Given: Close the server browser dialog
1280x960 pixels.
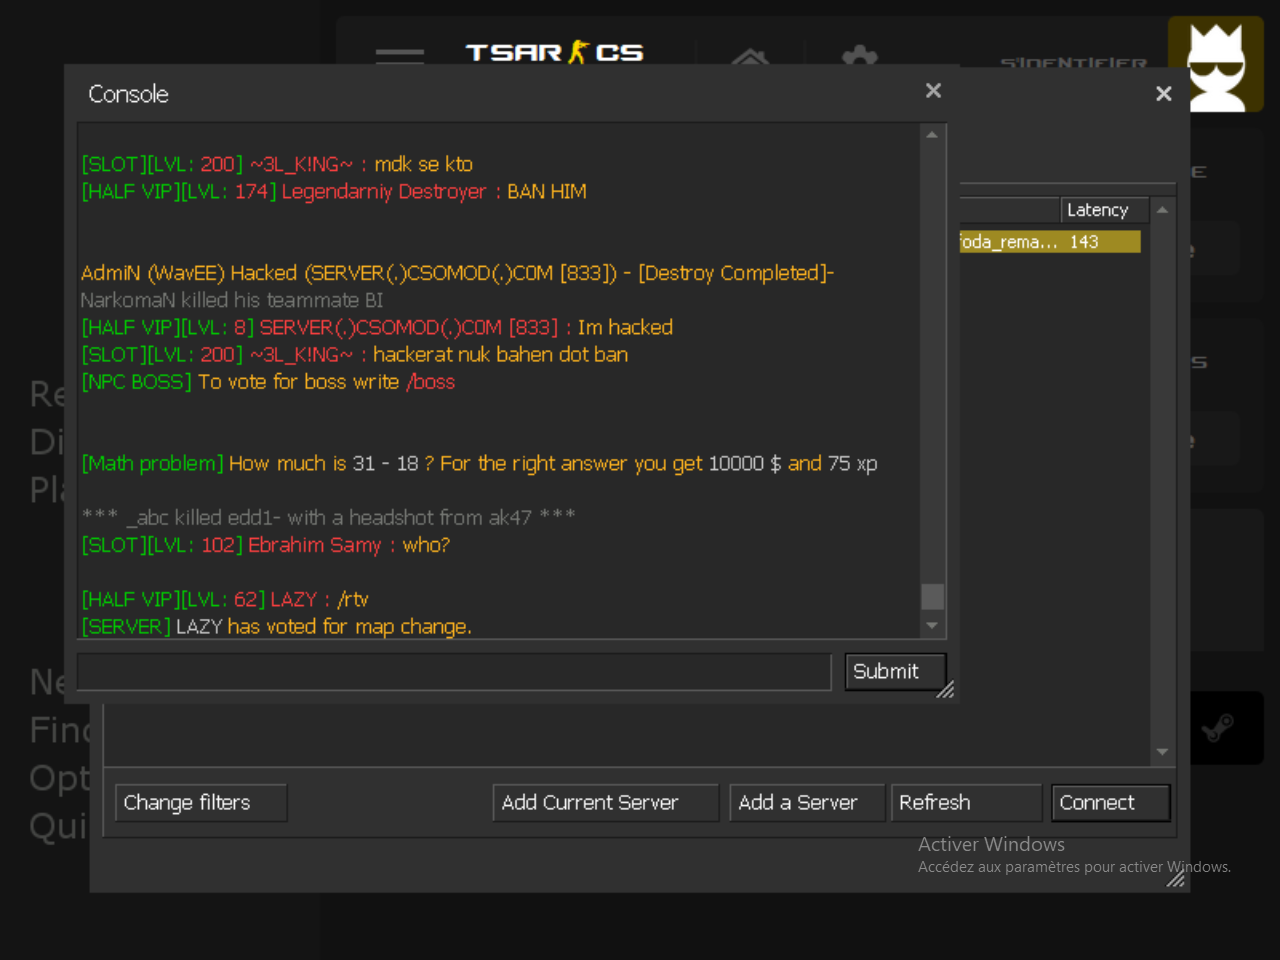Looking at the screenshot, I should [1163, 94].
